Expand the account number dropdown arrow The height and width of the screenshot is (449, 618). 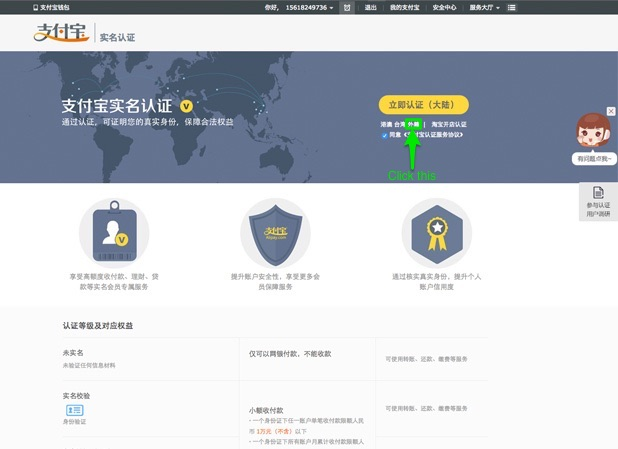coord(331,7)
